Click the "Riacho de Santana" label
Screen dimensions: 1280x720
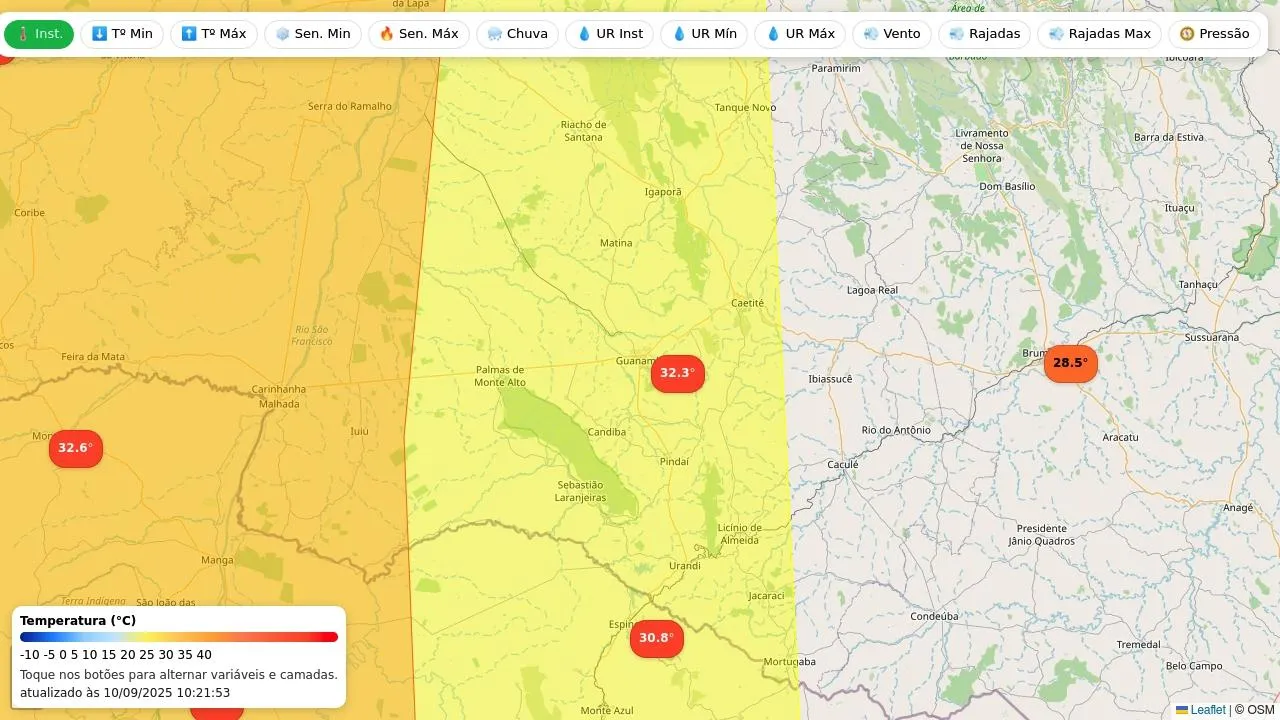coord(584,131)
